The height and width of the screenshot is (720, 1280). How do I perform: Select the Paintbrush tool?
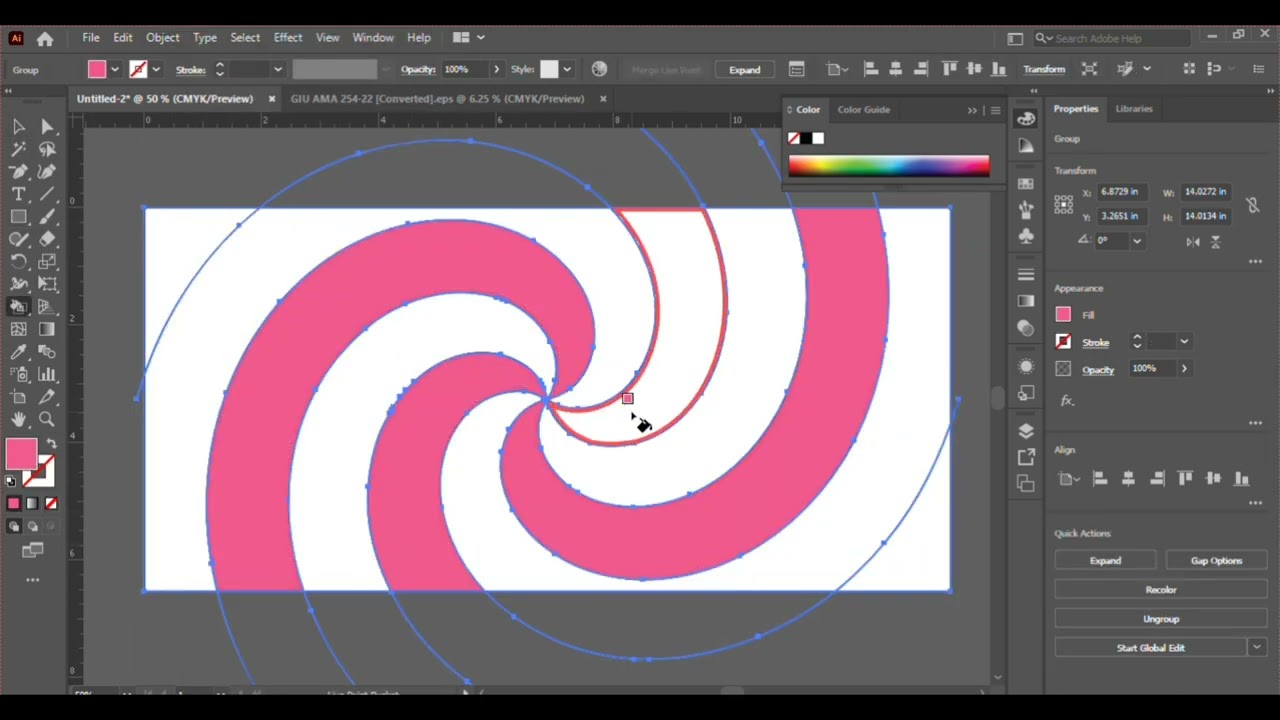[47, 217]
